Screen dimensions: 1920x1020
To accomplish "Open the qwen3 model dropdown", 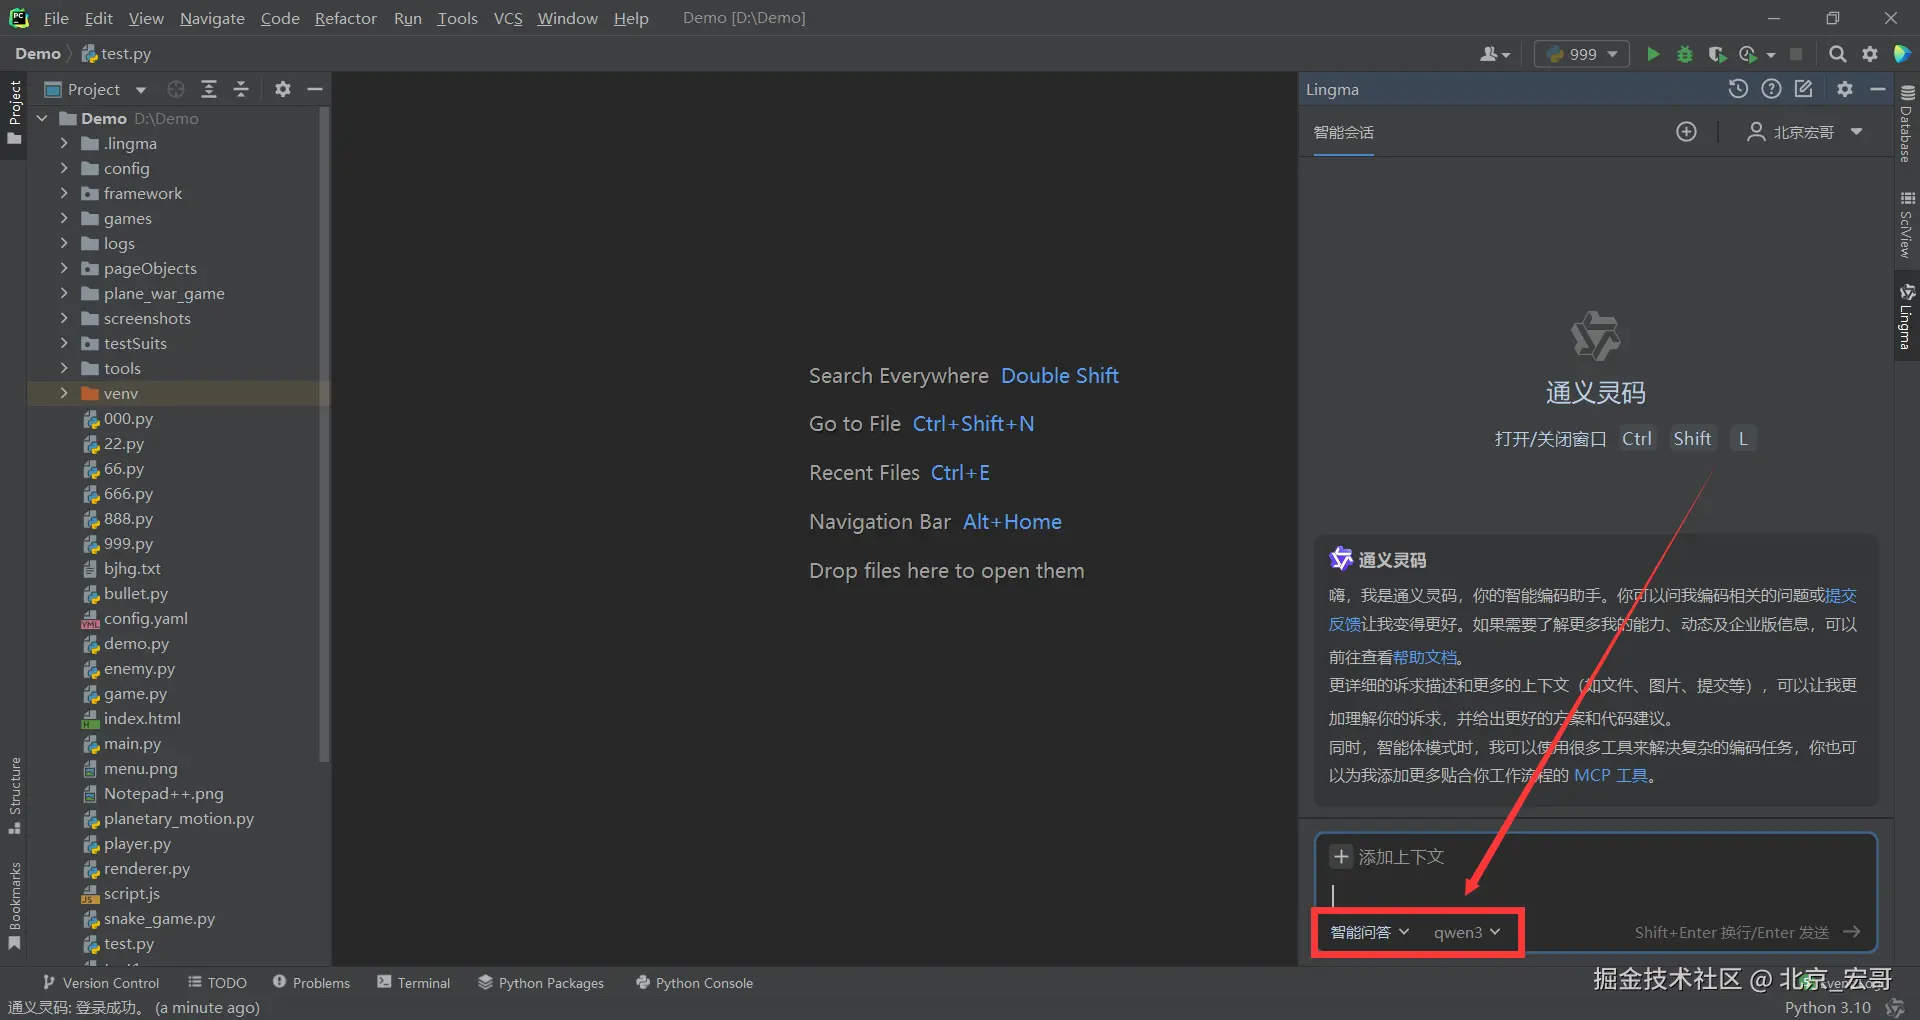I will pos(1467,932).
